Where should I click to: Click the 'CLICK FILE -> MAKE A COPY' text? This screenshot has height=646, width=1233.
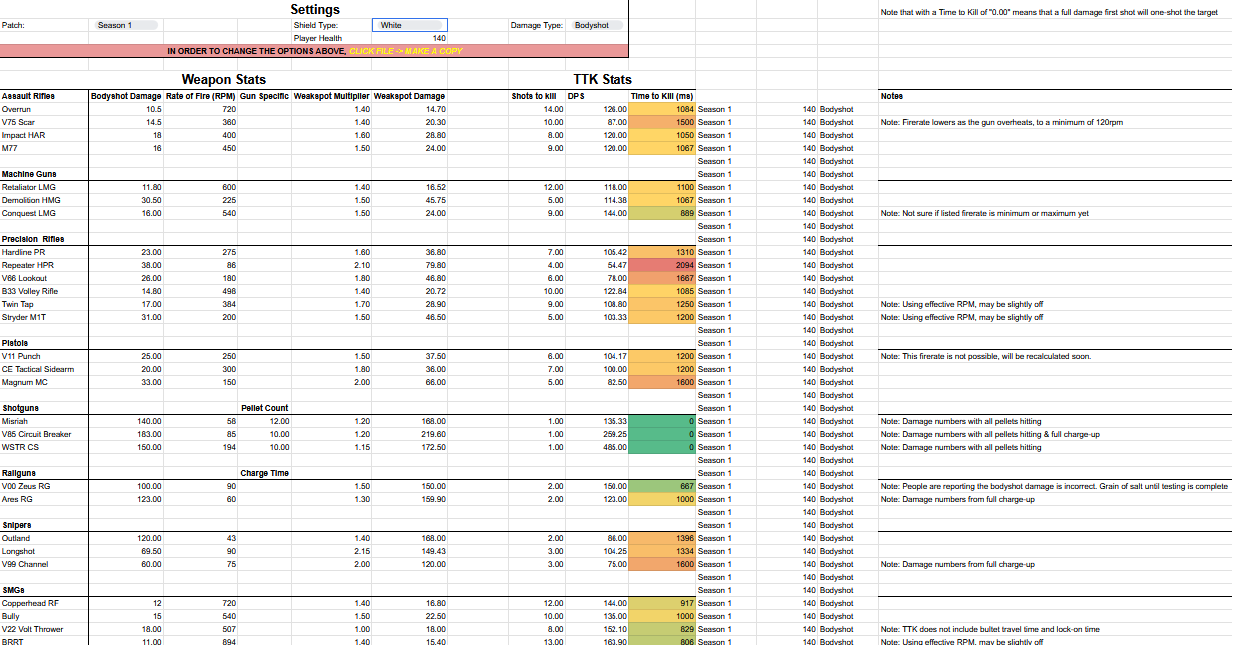point(406,50)
